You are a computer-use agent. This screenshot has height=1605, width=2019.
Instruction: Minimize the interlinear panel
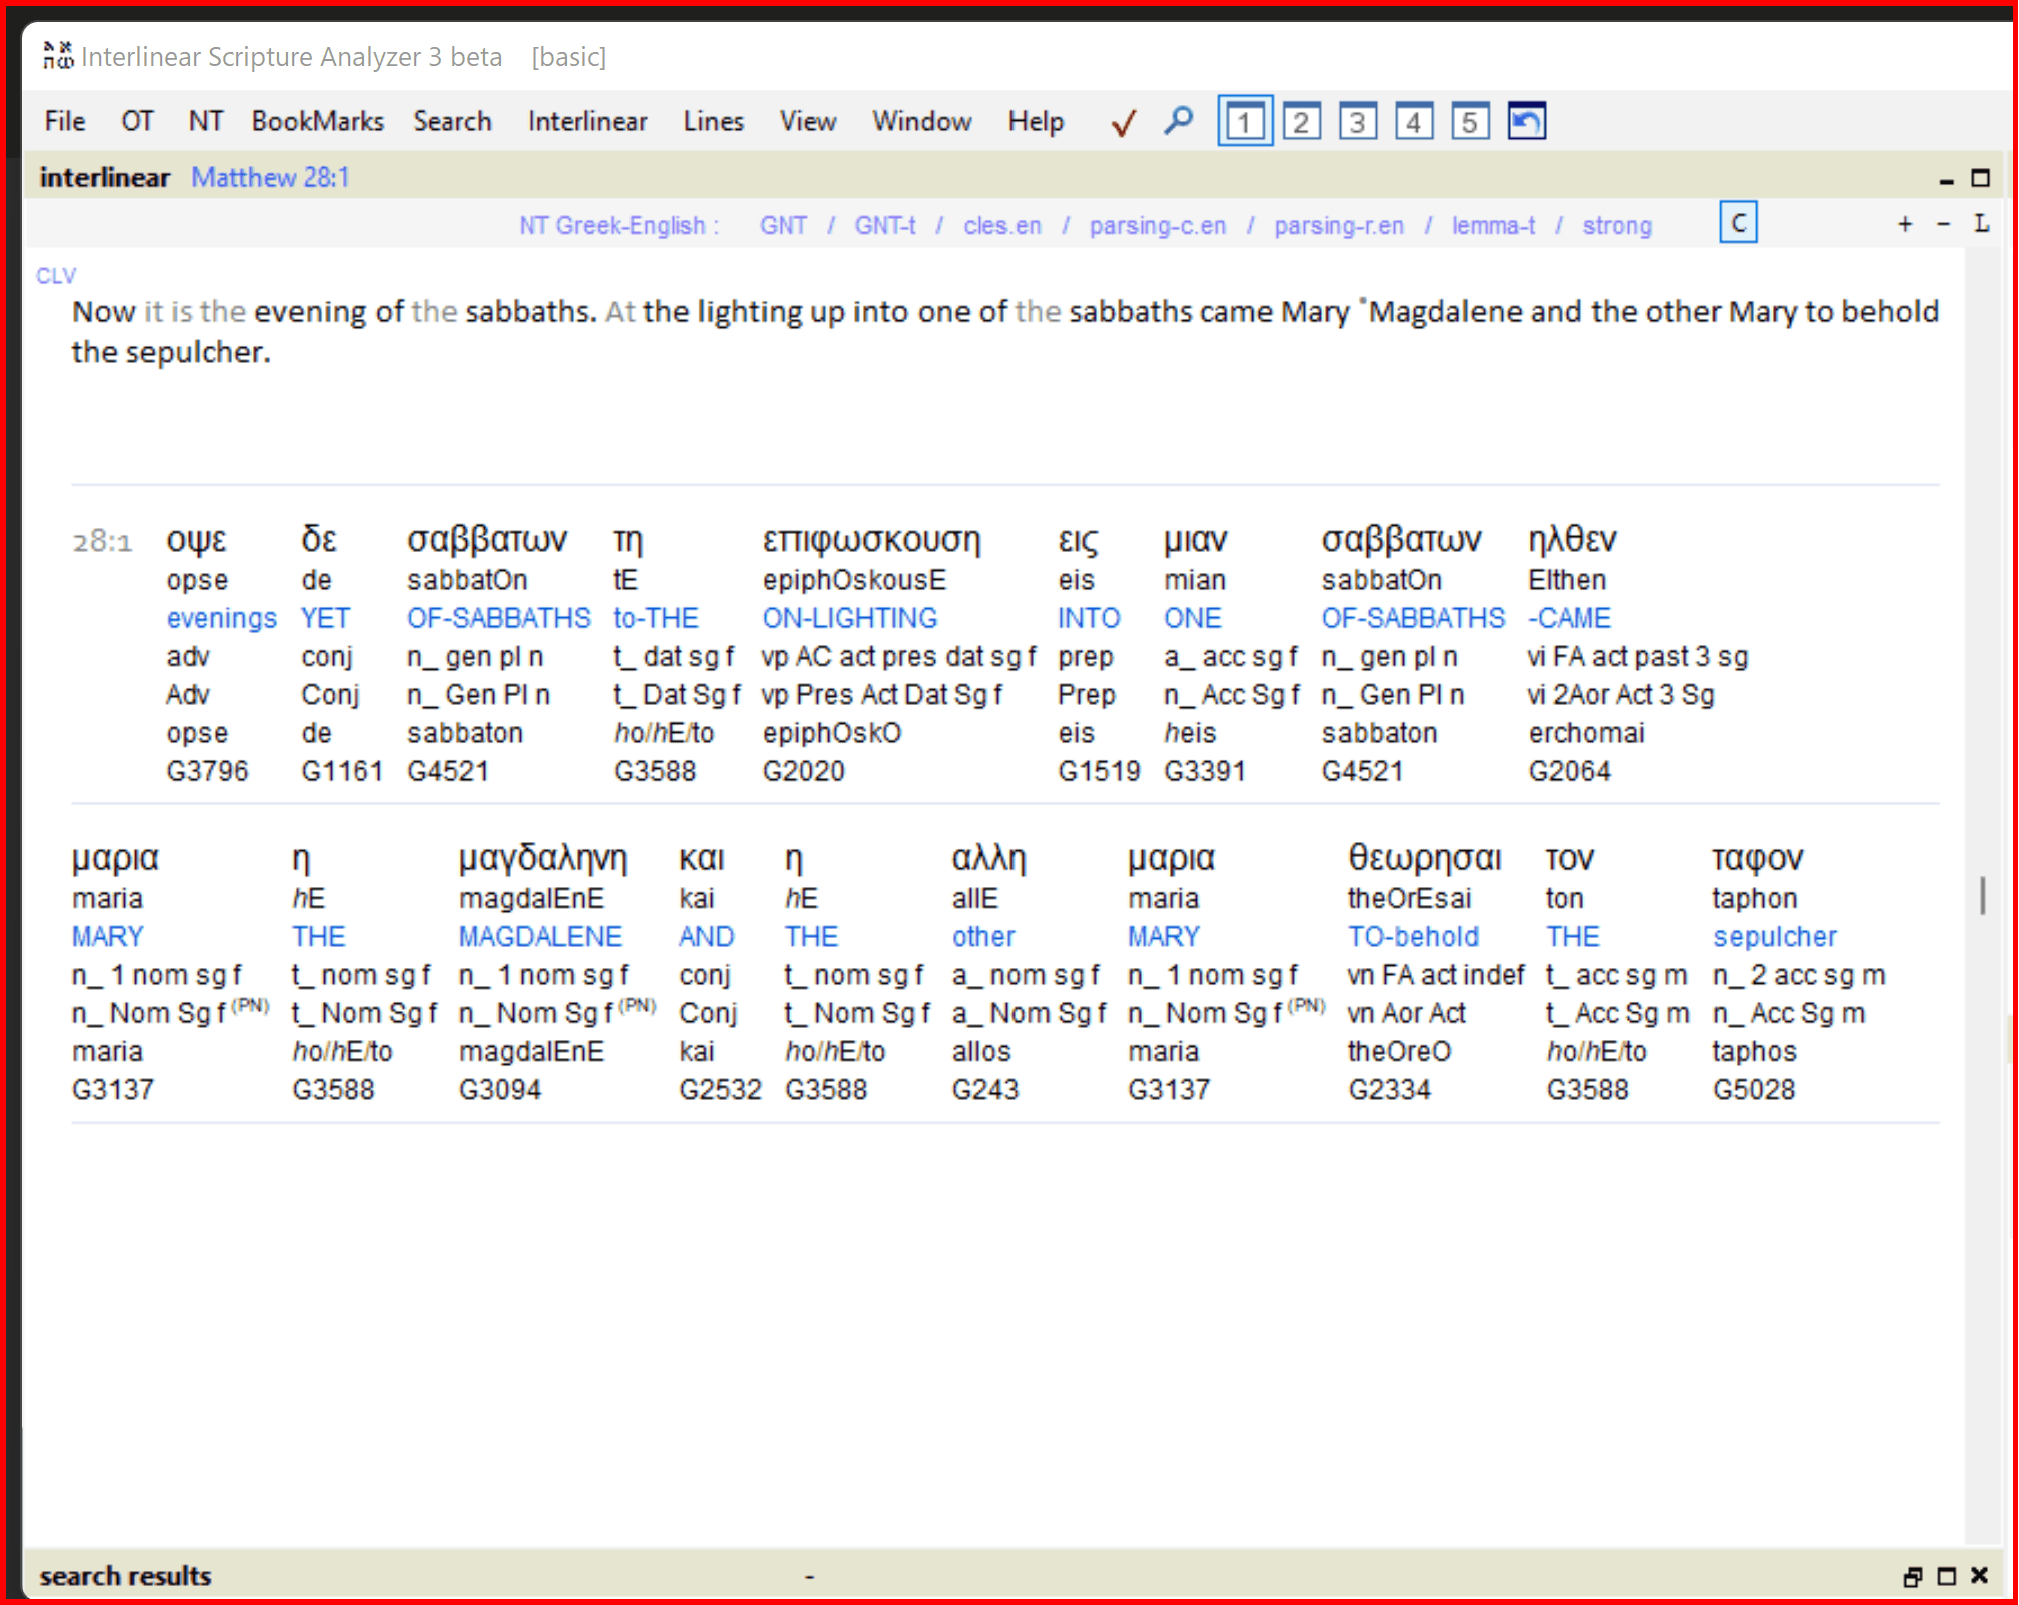pyautogui.click(x=1946, y=180)
